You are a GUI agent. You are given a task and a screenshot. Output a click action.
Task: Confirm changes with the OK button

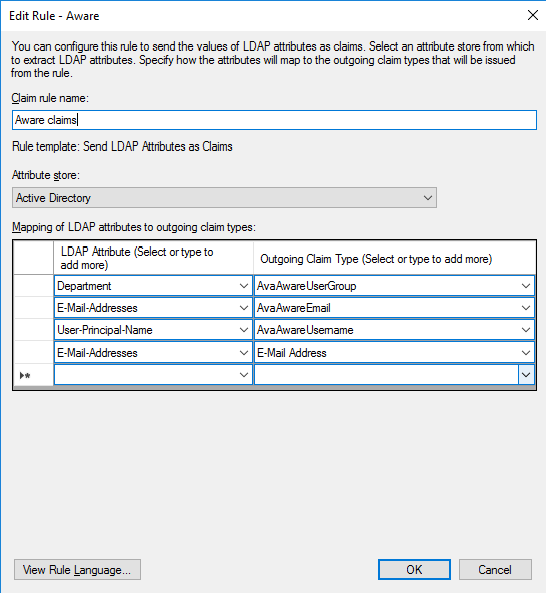pyautogui.click(x=414, y=570)
